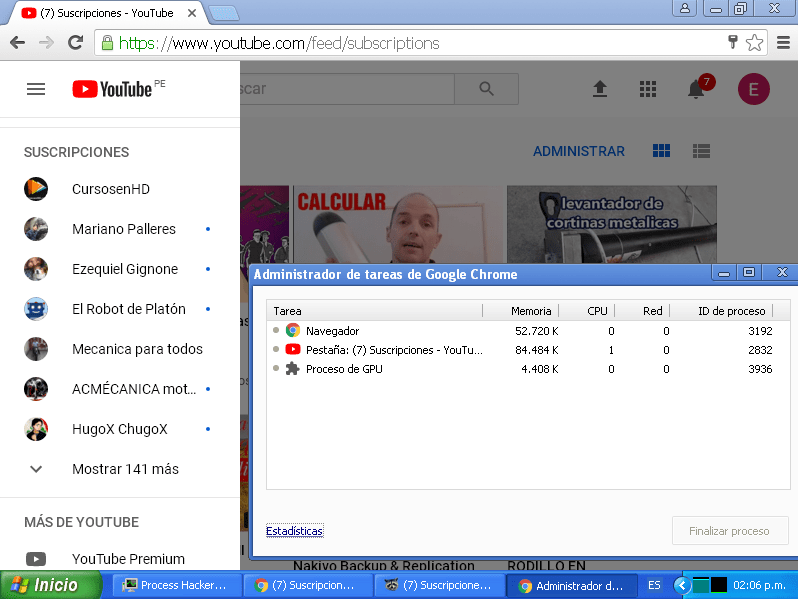Sort by the CPU column header

587,311
